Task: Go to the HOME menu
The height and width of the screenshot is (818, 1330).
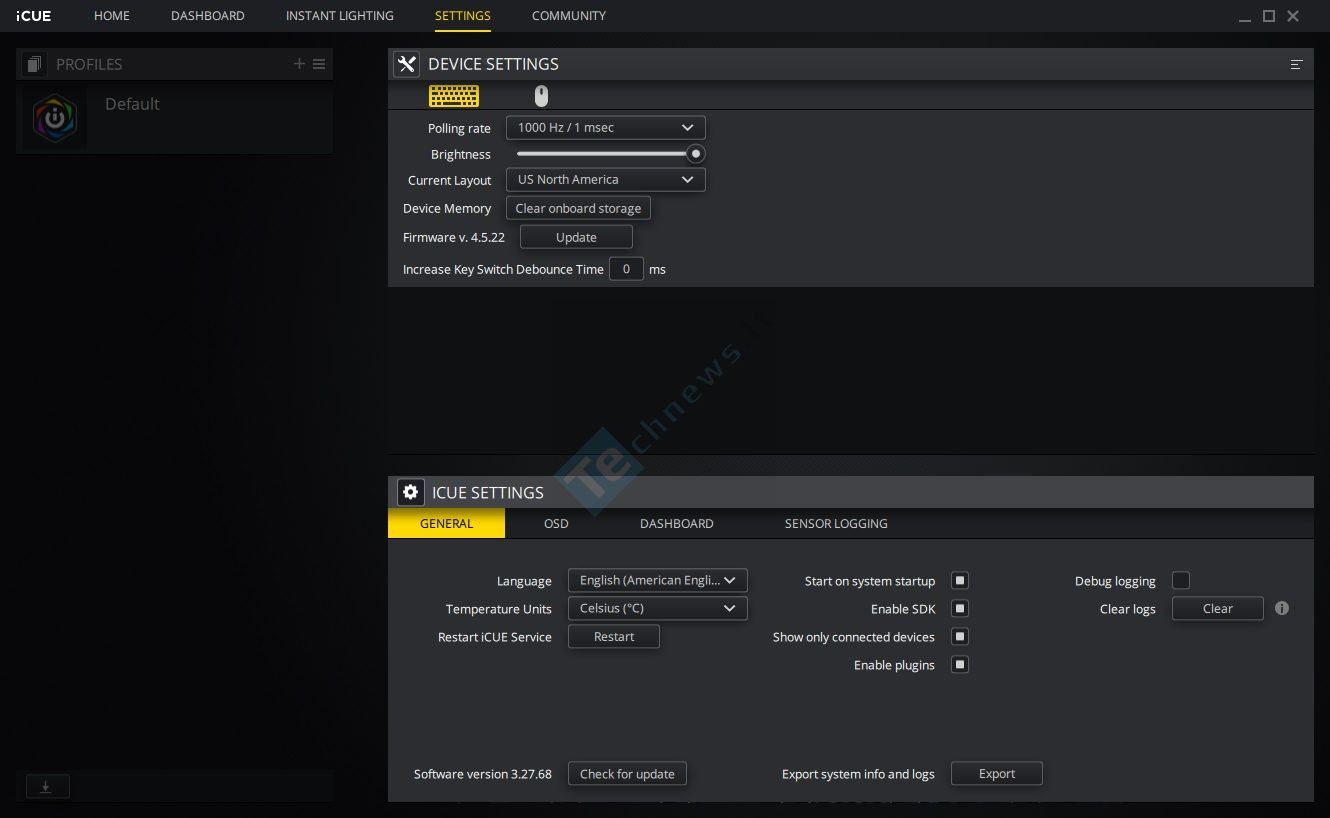Action: pyautogui.click(x=112, y=16)
